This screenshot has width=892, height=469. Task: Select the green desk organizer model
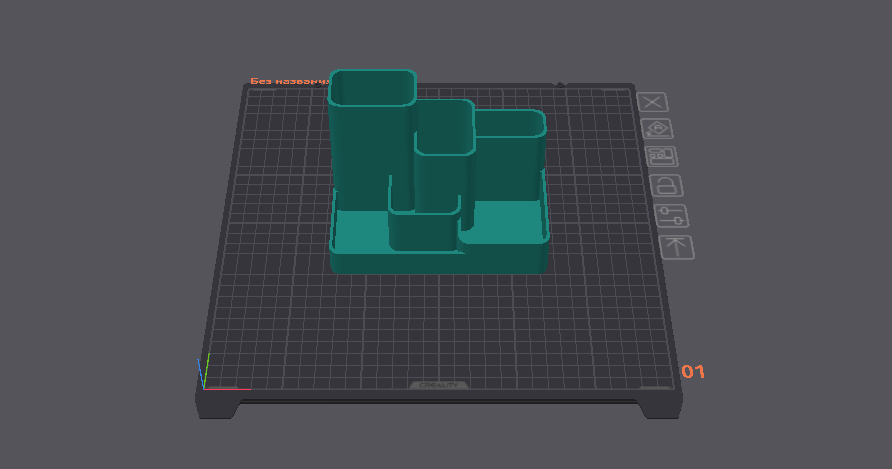438,171
